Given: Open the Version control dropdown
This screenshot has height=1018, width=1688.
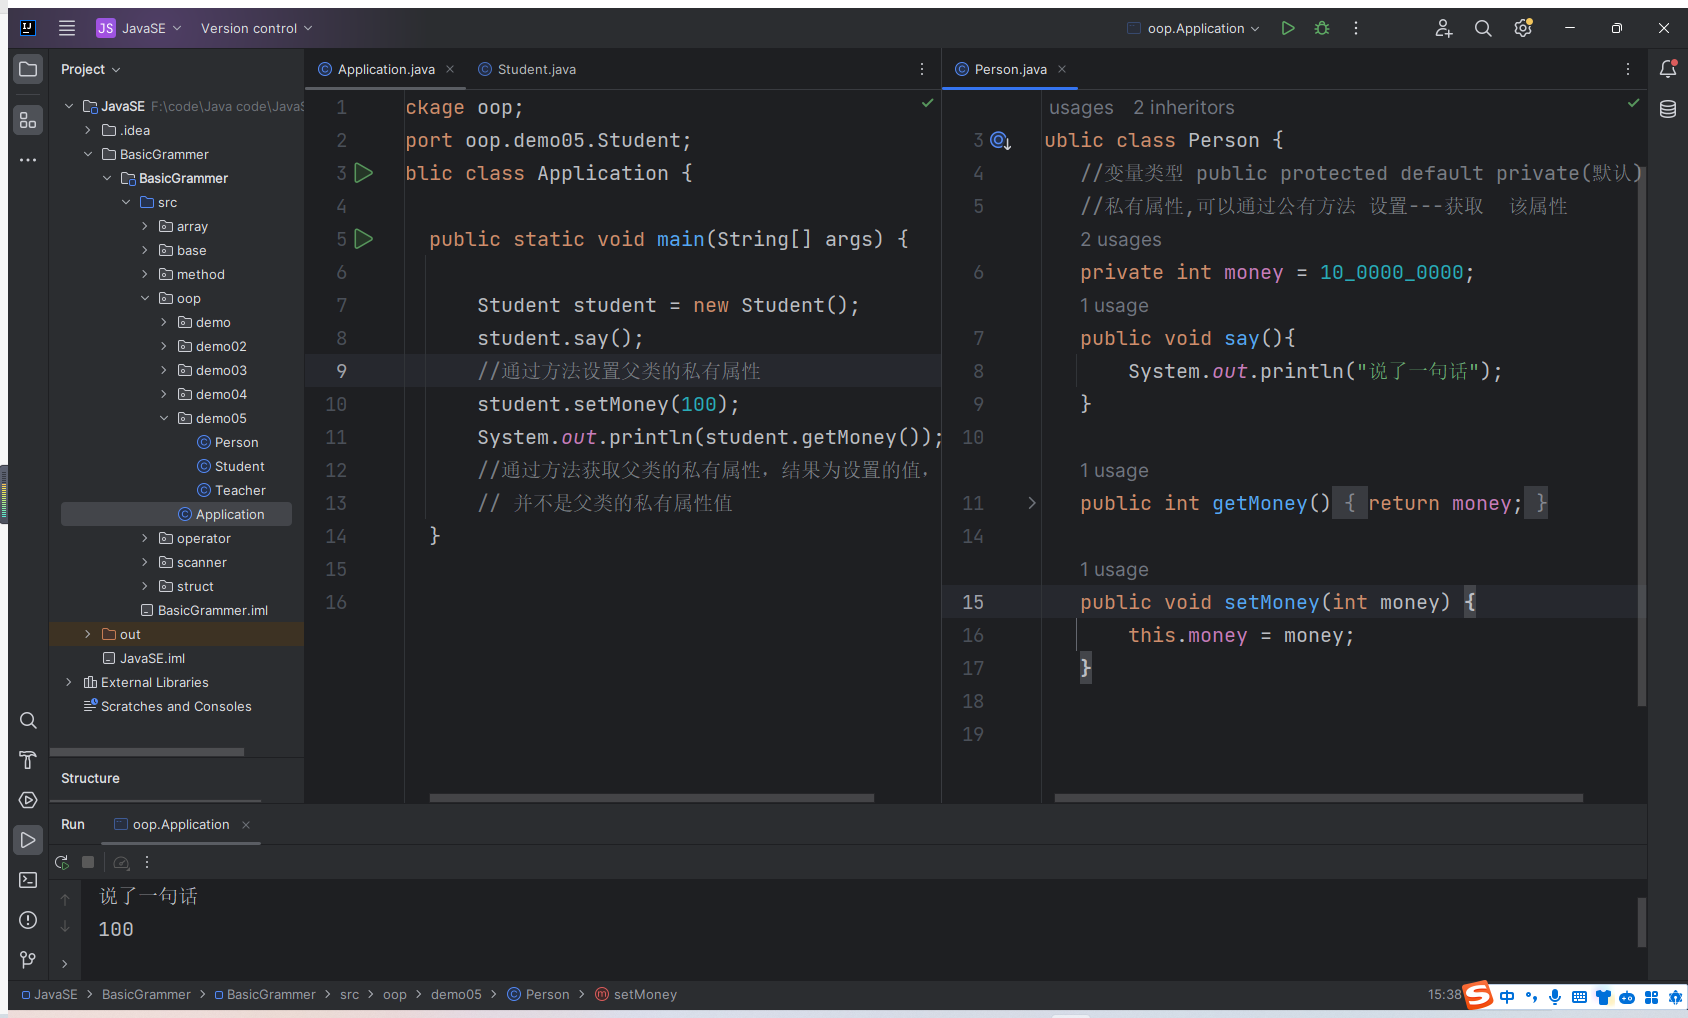Looking at the screenshot, I should tap(256, 28).
